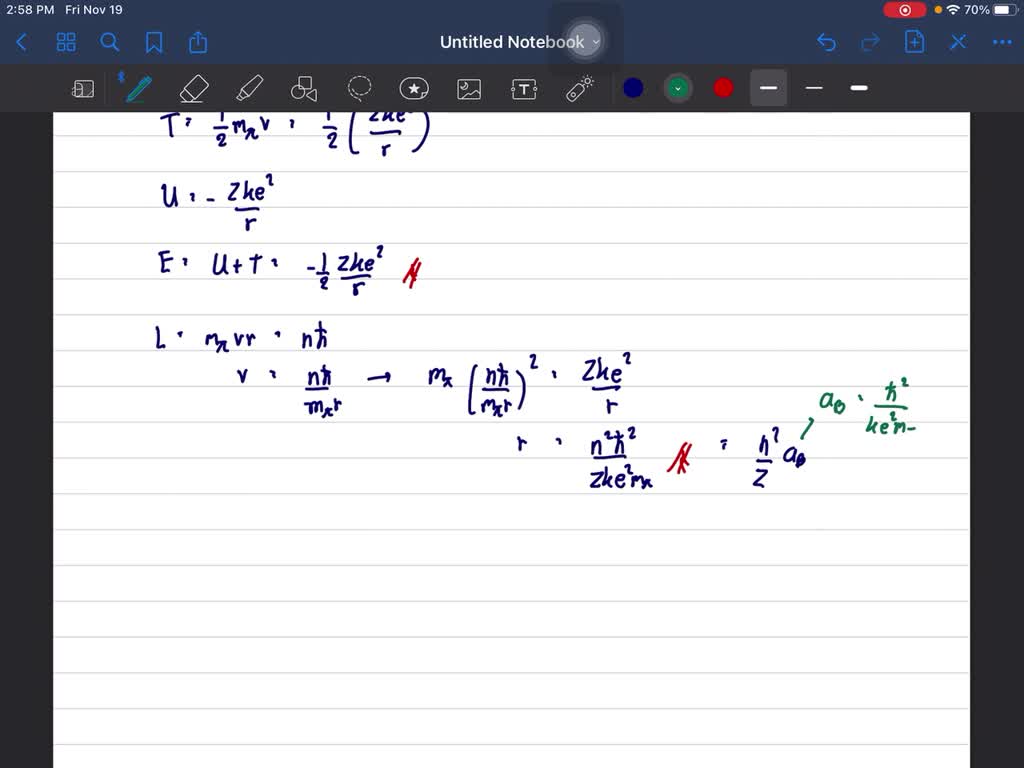Open the notebook title dropdown
The image size is (1024, 768).
click(x=596, y=42)
